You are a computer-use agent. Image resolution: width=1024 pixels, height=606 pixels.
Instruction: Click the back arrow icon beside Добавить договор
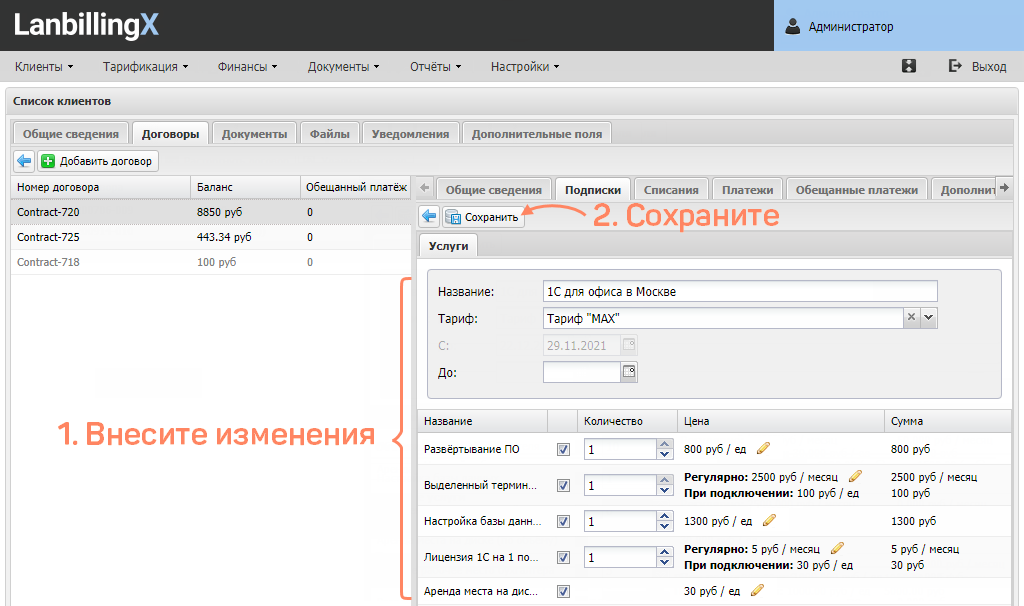click(25, 161)
